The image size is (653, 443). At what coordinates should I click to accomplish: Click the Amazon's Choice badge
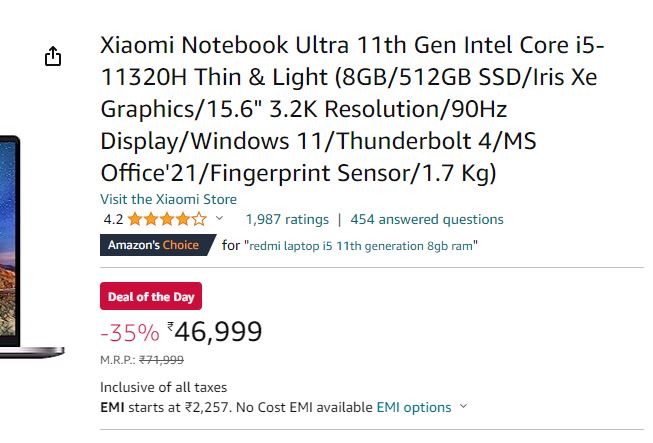tap(158, 245)
